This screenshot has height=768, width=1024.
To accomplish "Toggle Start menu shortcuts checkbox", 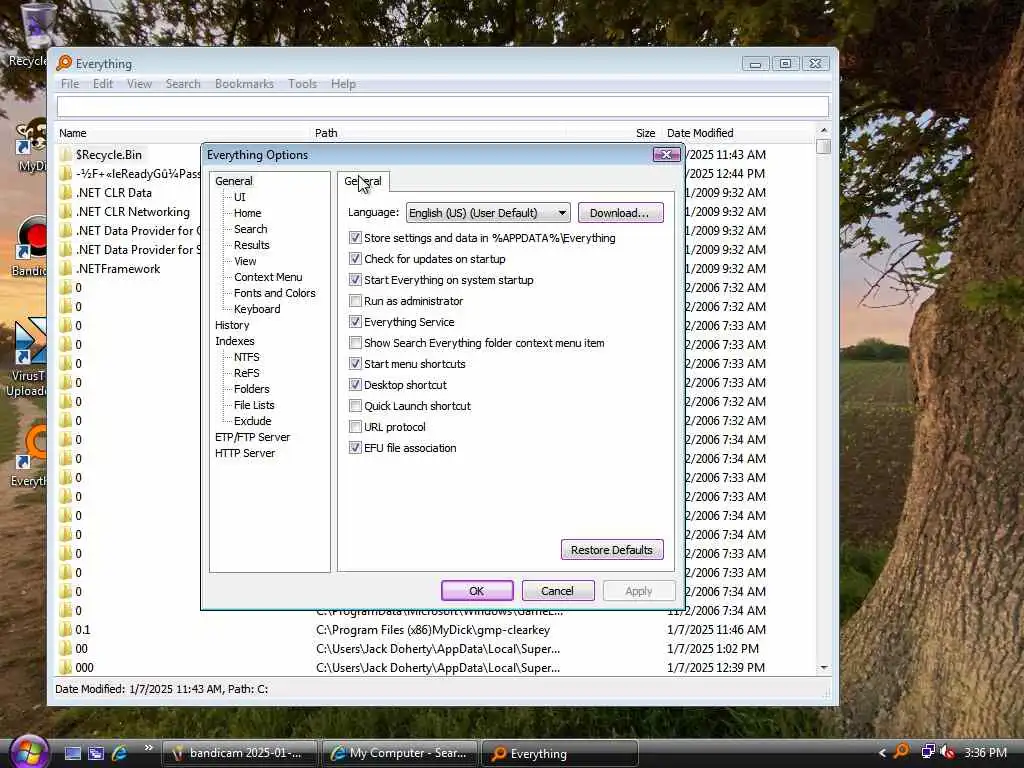I will pos(355,364).
